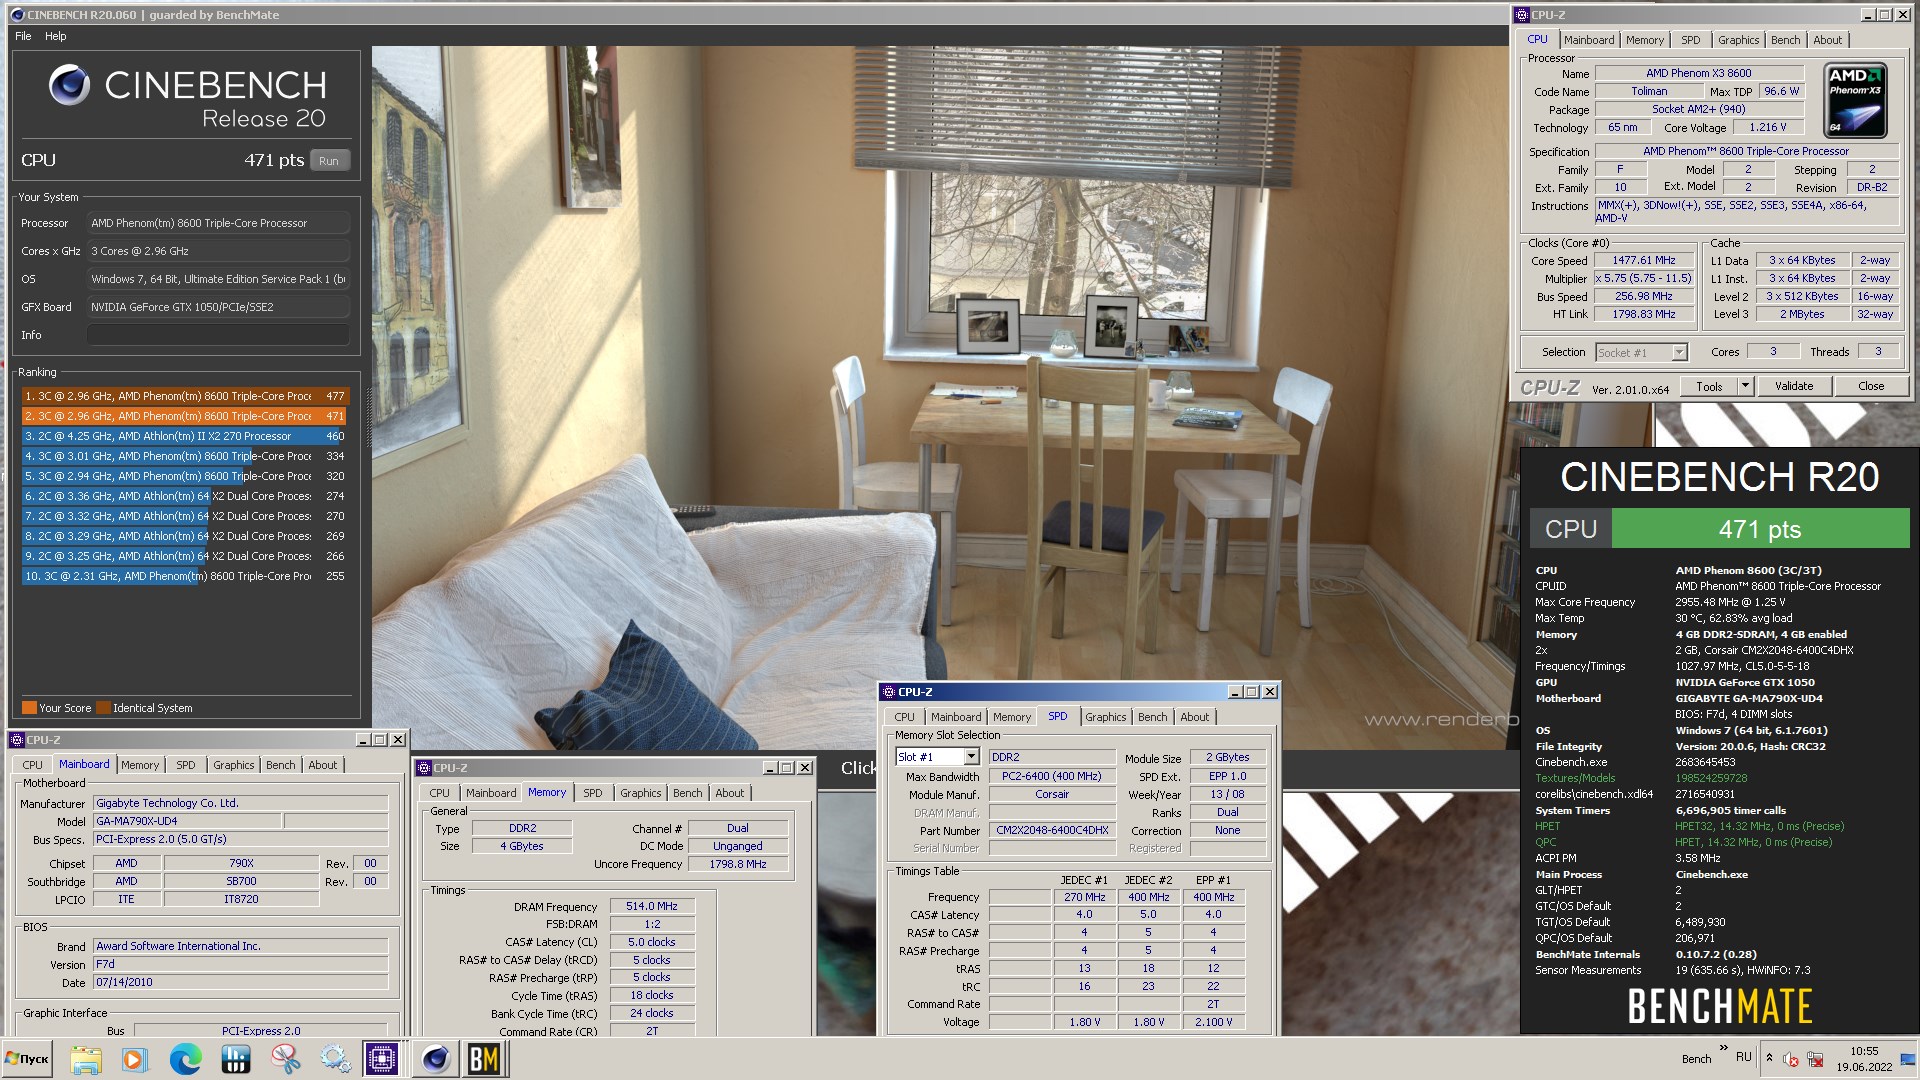
Task: Select ranking row 10 at 2.31 GHz
Action: [185, 576]
